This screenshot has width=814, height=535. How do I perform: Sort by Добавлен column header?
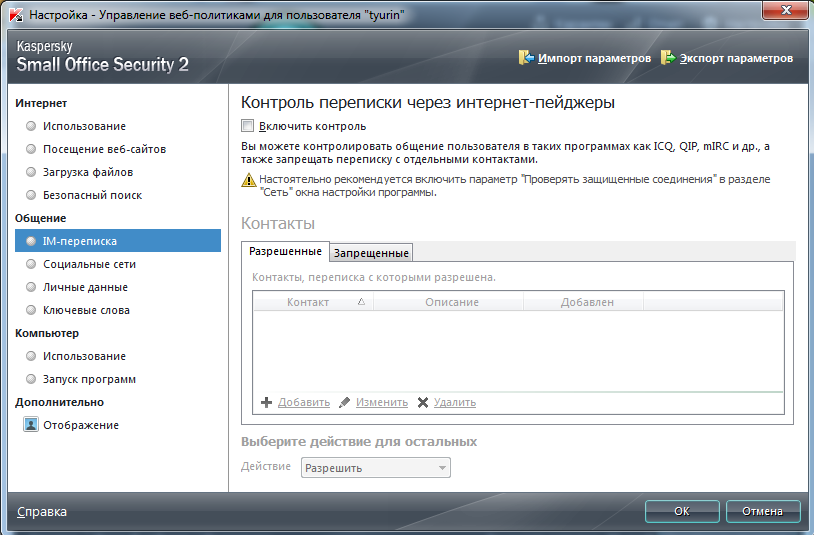point(584,302)
